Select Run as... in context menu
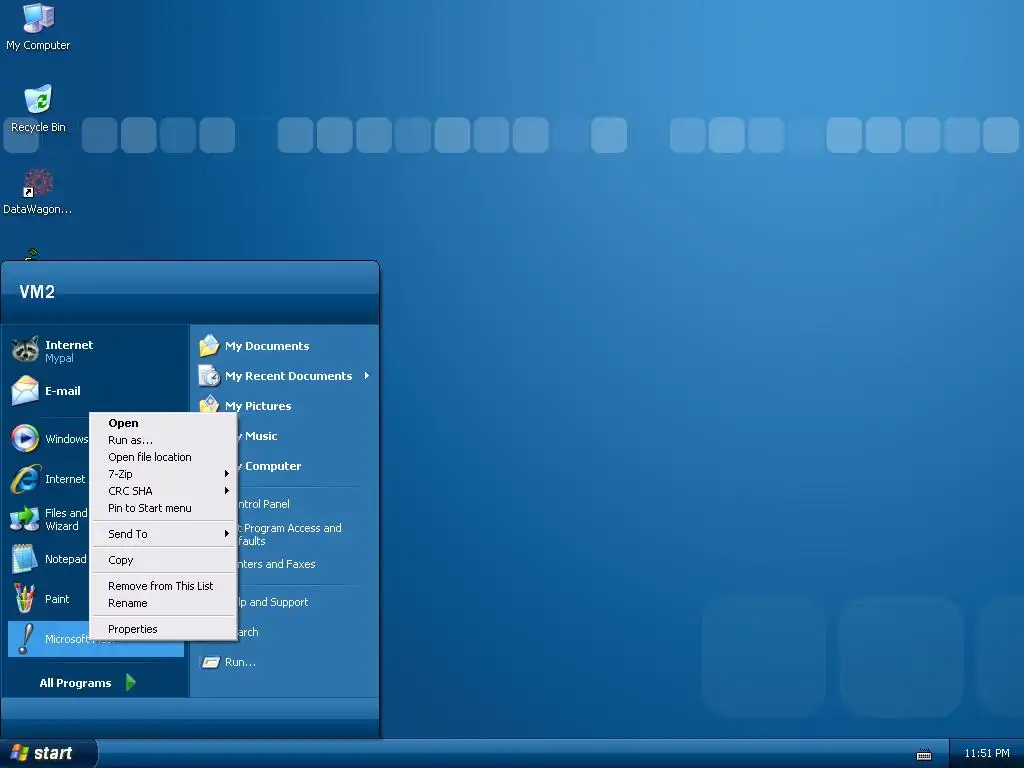 [164, 440]
